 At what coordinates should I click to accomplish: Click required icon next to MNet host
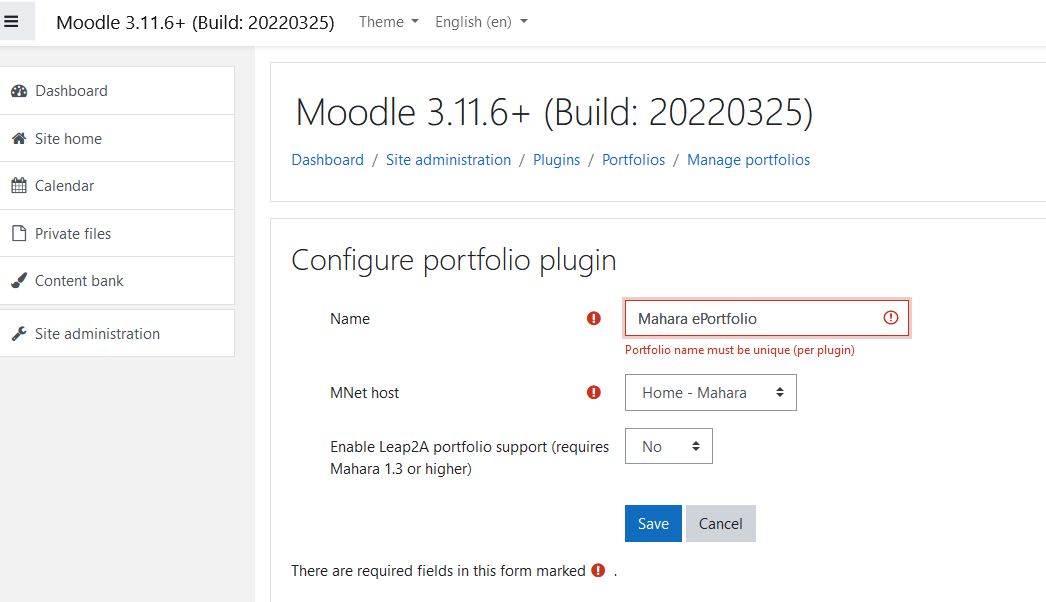coord(594,392)
